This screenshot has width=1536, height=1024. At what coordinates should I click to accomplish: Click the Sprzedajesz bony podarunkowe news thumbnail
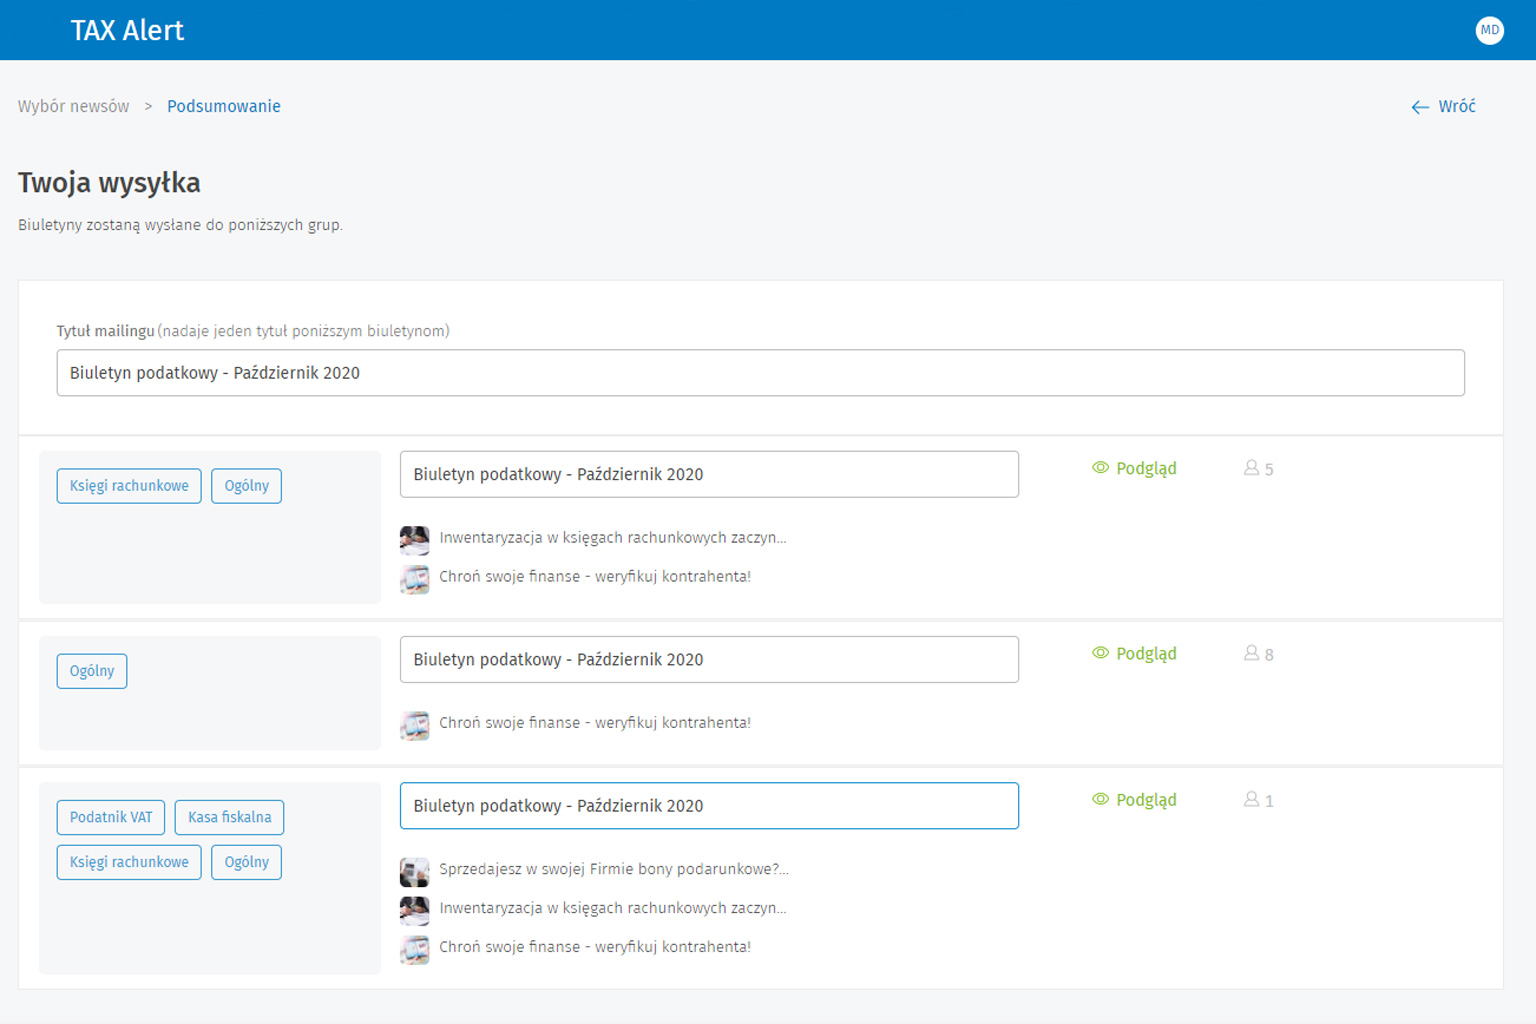(x=415, y=872)
